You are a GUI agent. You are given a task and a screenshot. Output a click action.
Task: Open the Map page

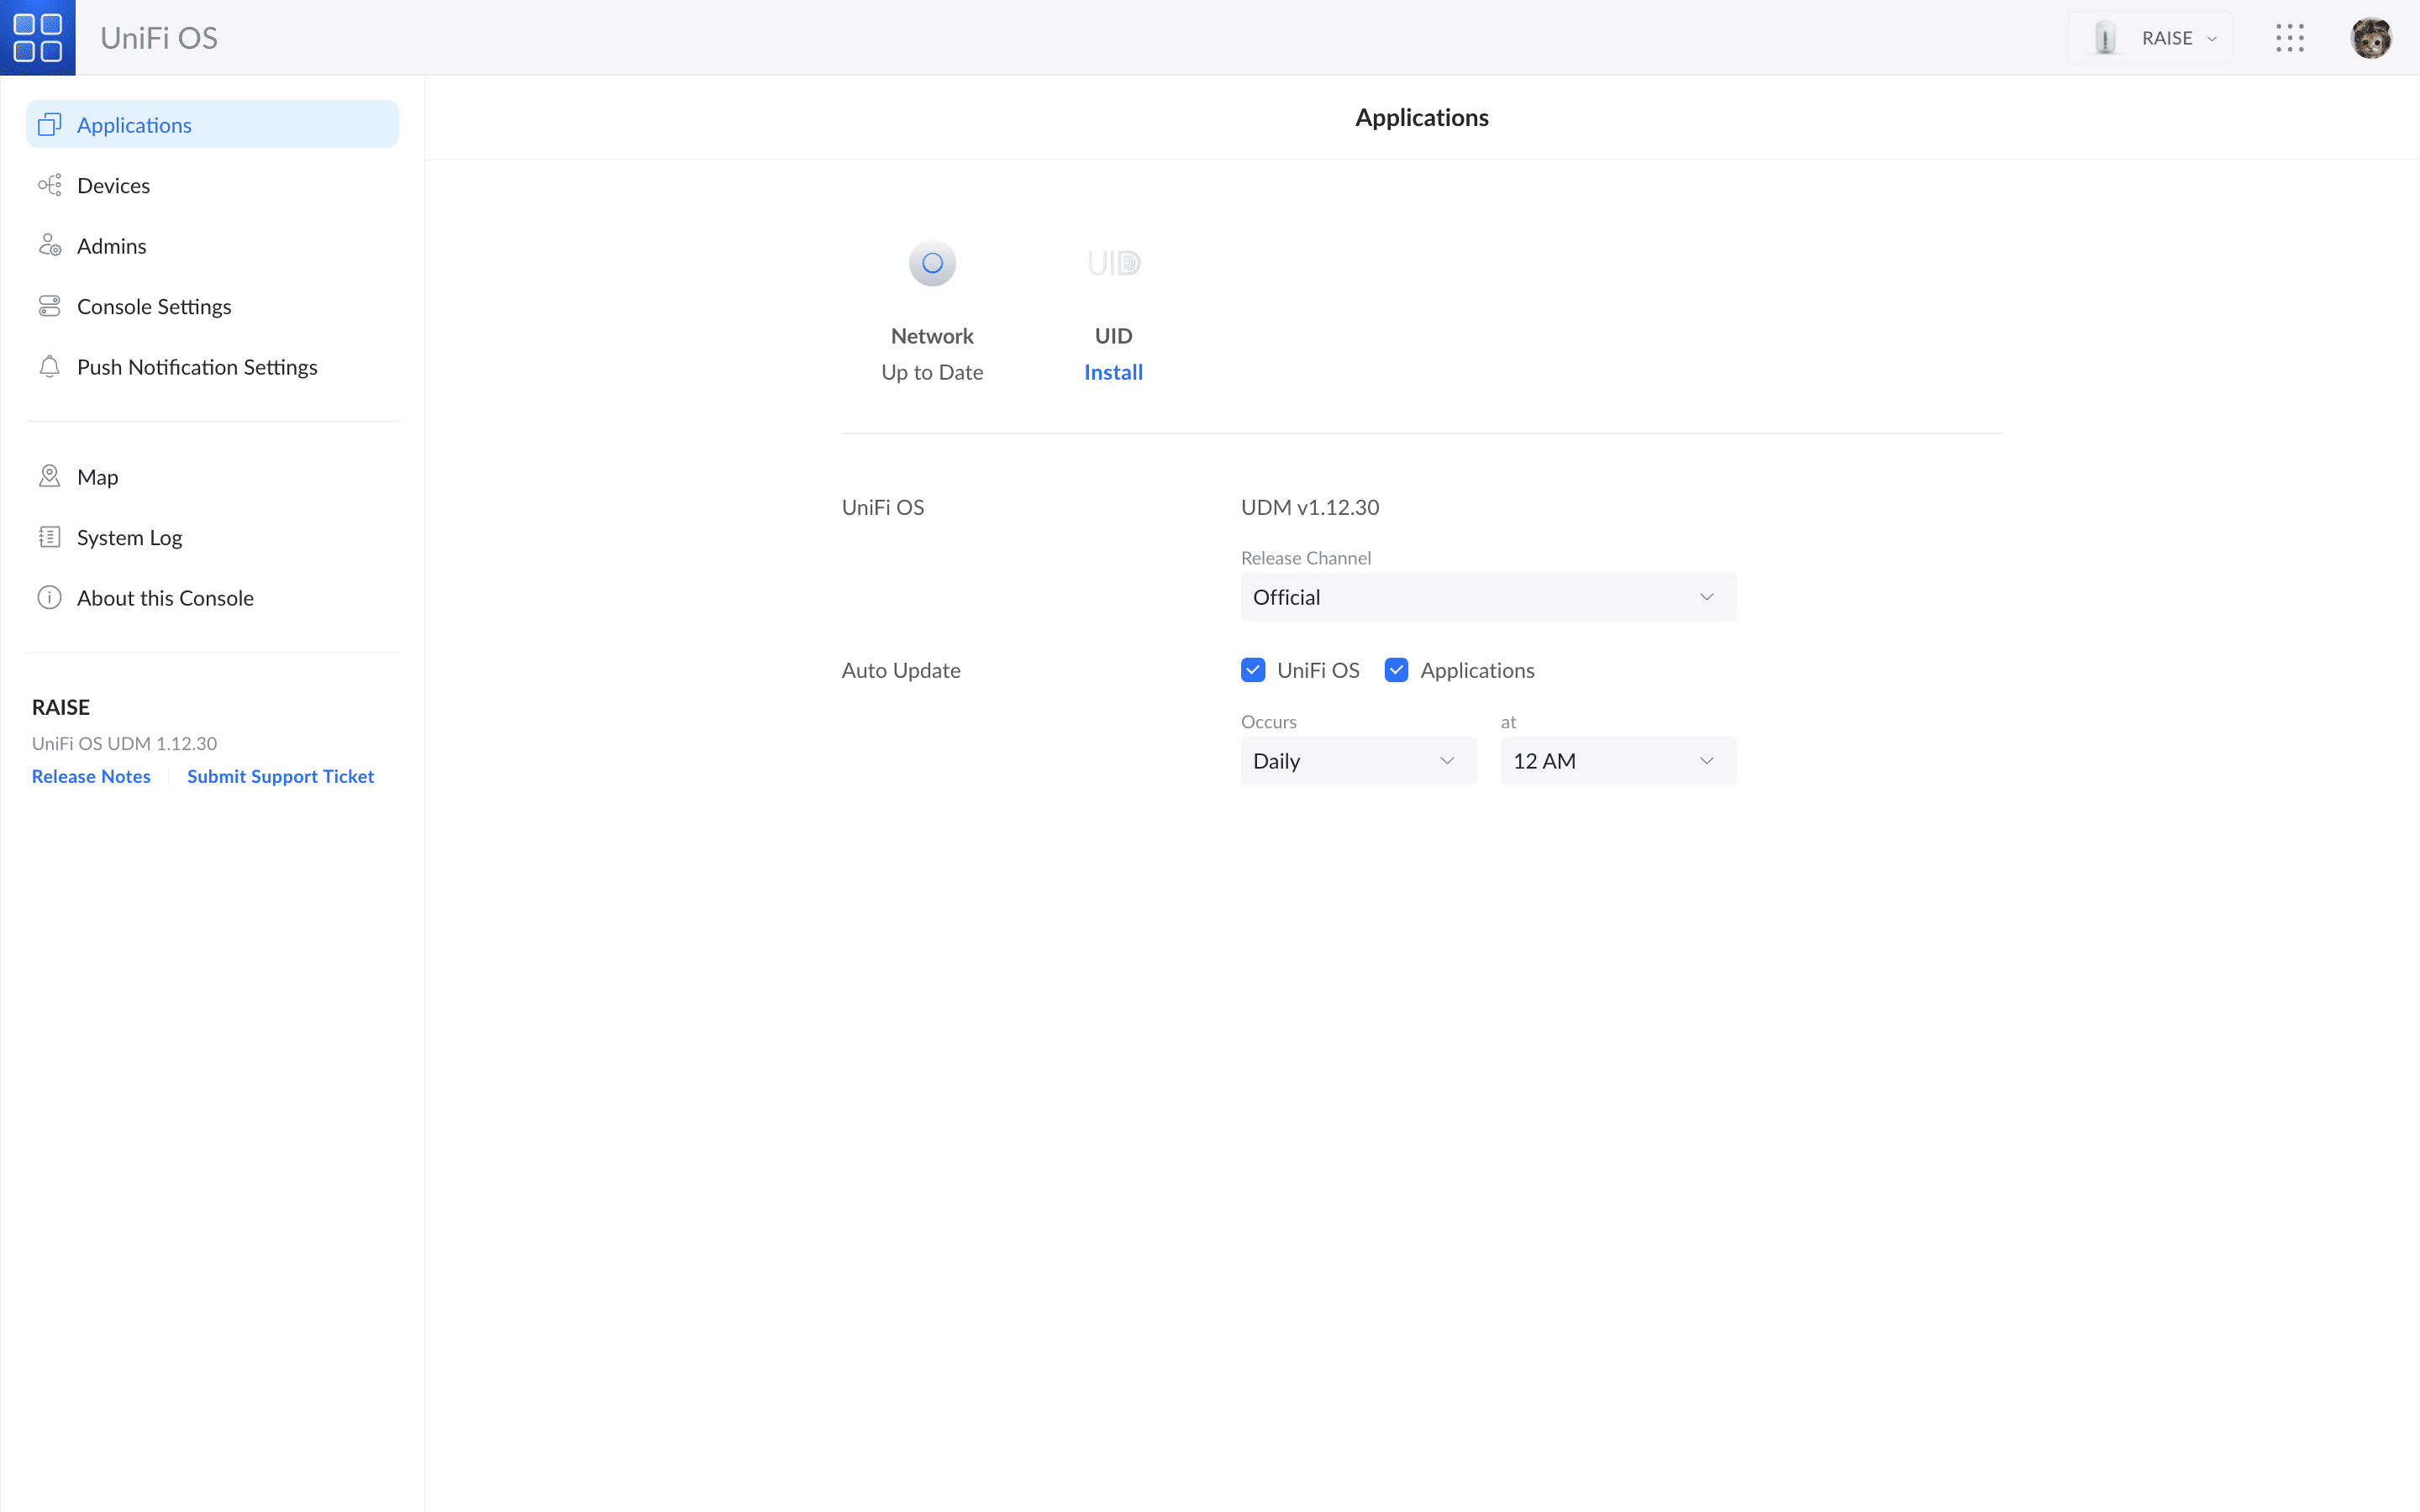(212, 477)
